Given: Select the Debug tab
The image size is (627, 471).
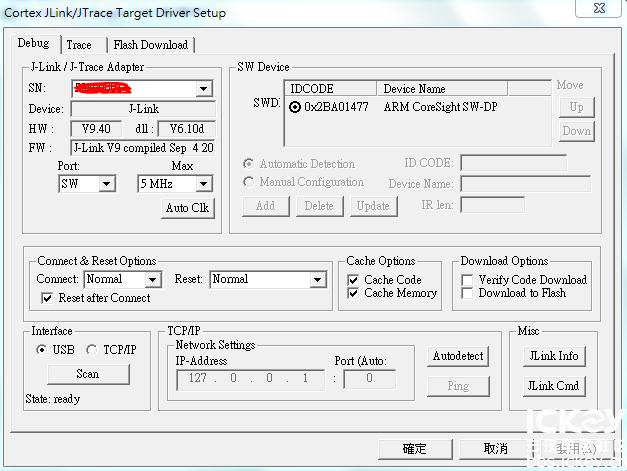Looking at the screenshot, I should pyautogui.click(x=33, y=44).
